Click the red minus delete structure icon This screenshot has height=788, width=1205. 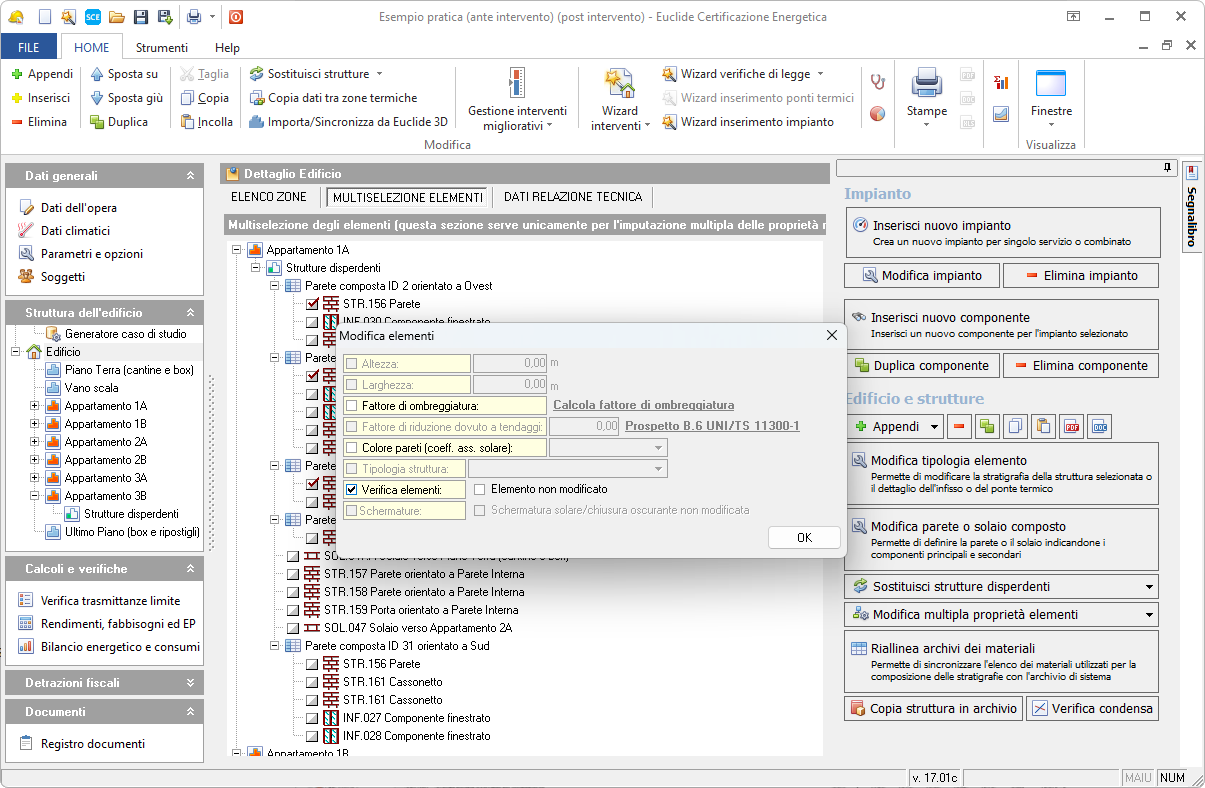[959, 427]
